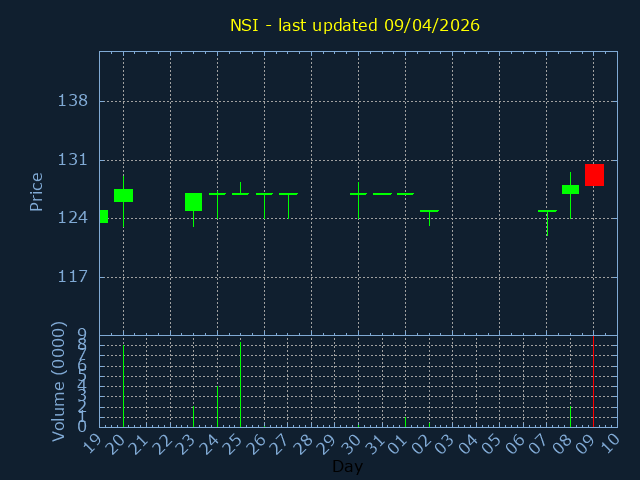Click the volume bar on day 24
Screen dimensions: 640x480
point(217,407)
